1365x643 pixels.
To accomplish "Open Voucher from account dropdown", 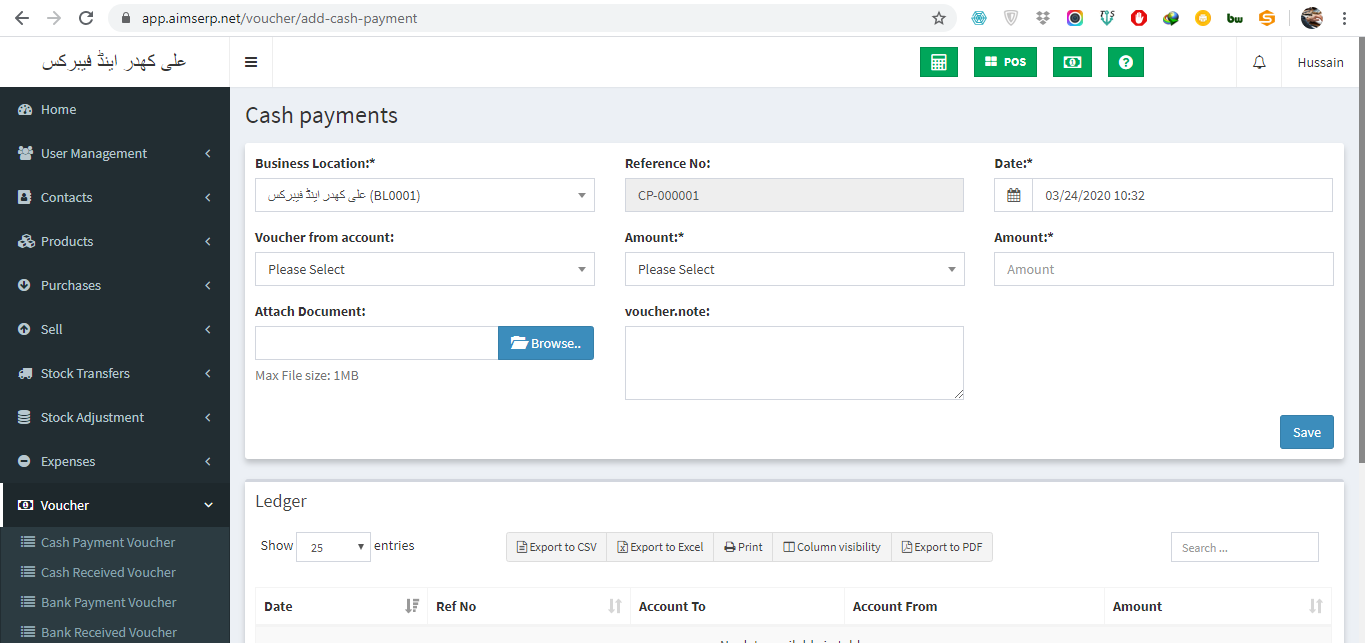I will point(425,269).
